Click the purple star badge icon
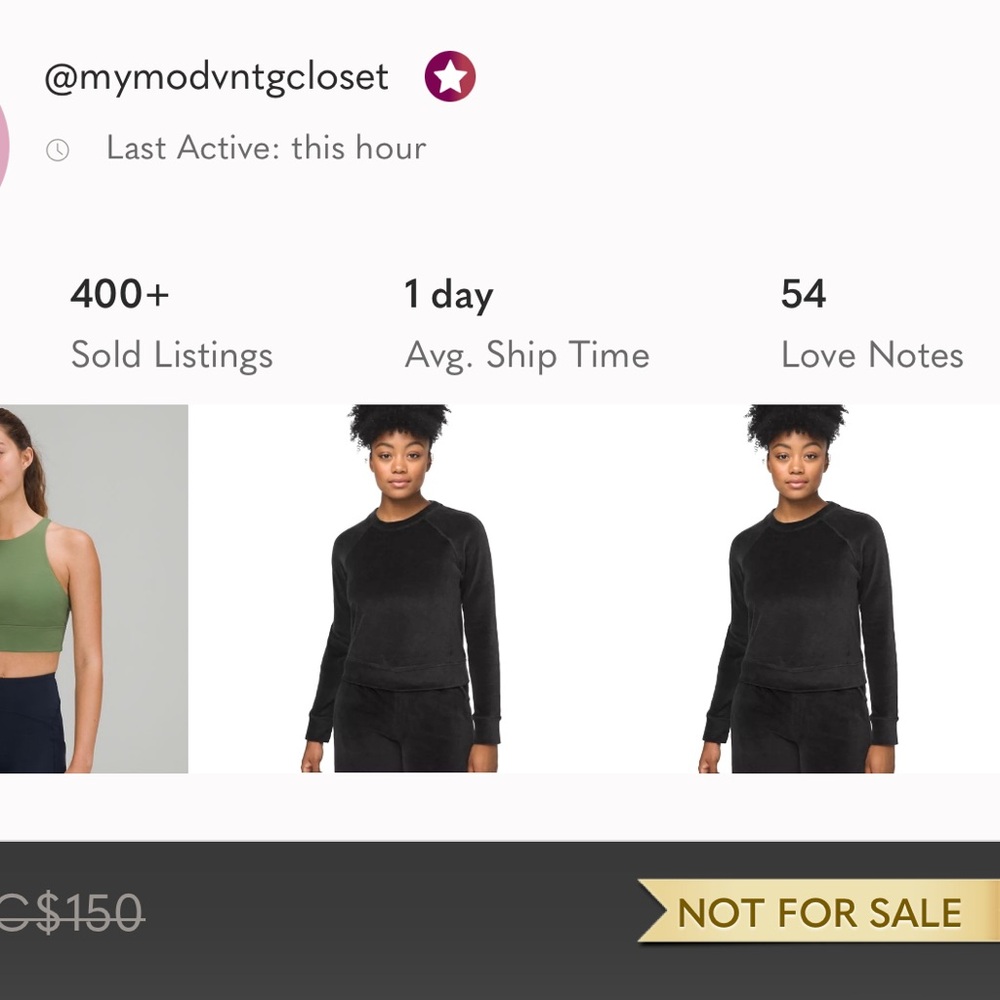This screenshot has width=1000, height=1000. 450,77
